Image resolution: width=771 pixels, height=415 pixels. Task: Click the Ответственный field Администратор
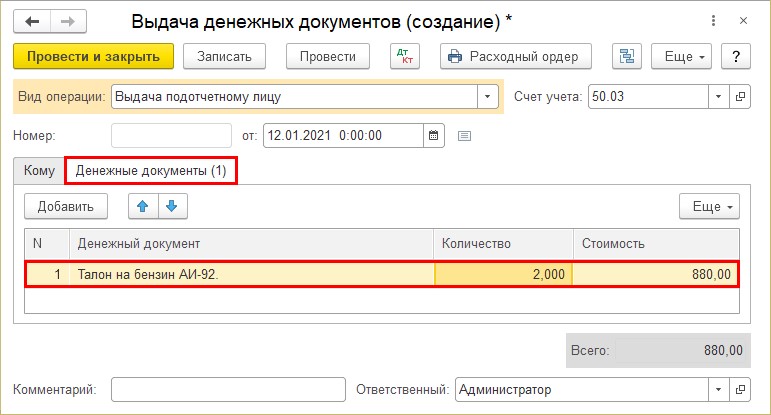coord(582,389)
